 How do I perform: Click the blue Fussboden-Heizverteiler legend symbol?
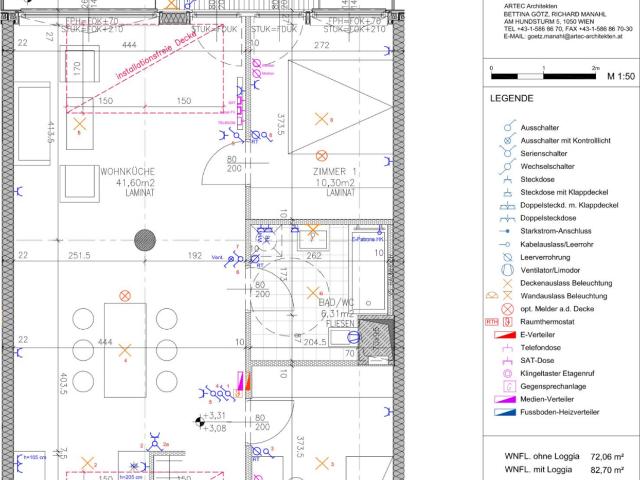click(x=505, y=412)
